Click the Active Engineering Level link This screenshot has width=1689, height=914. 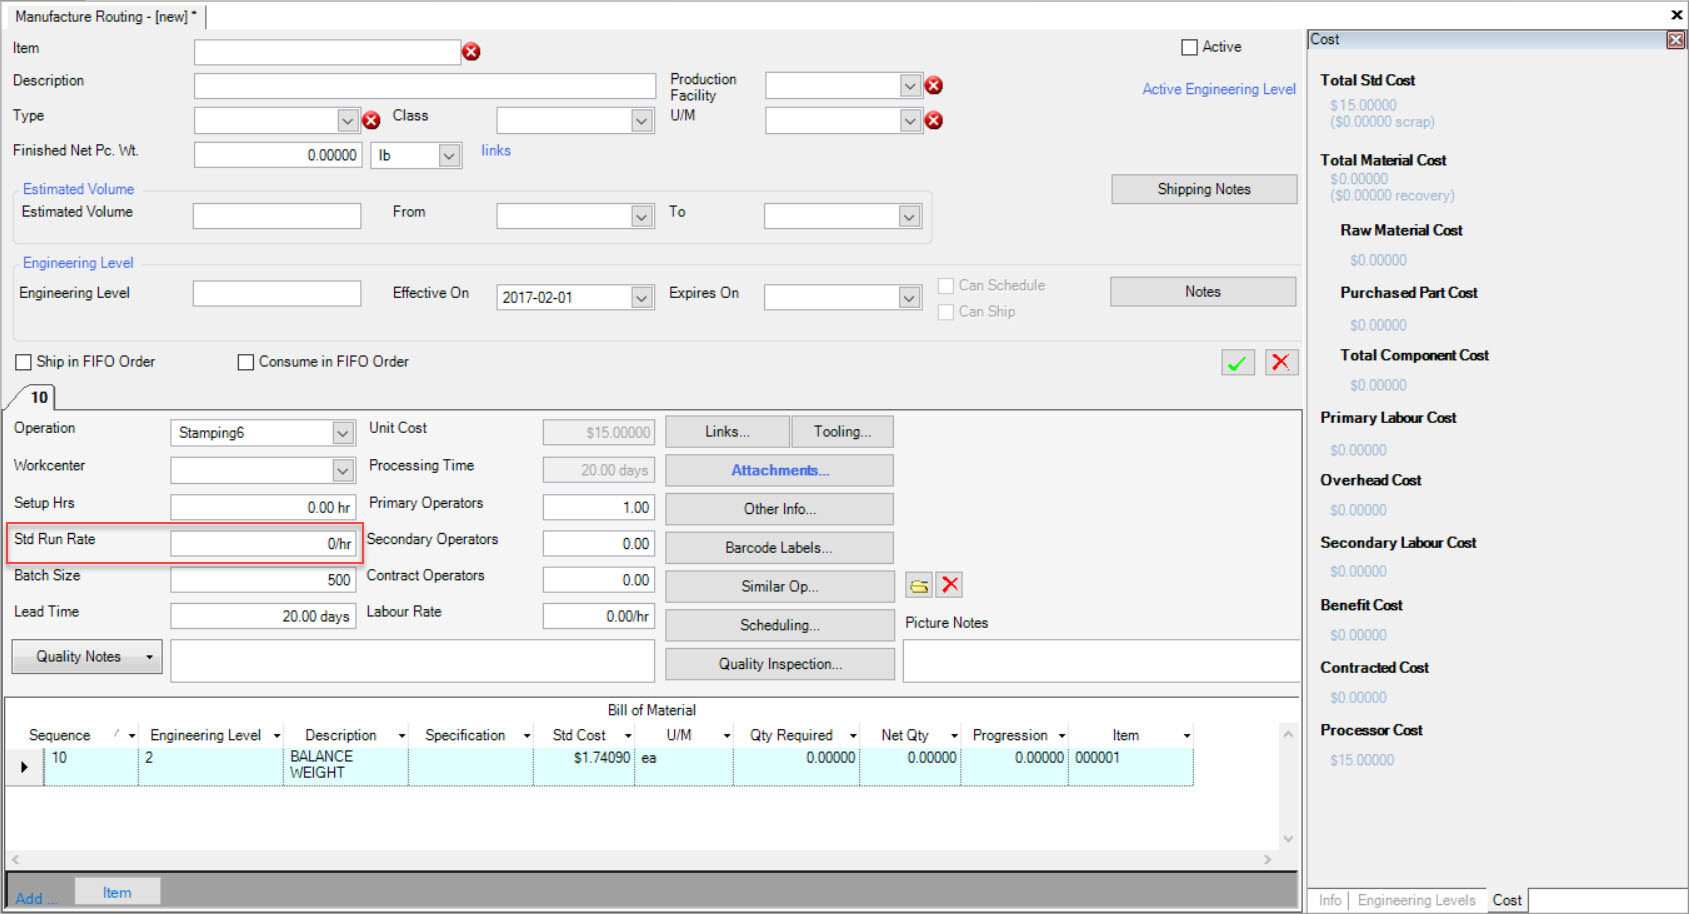tap(1219, 89)
